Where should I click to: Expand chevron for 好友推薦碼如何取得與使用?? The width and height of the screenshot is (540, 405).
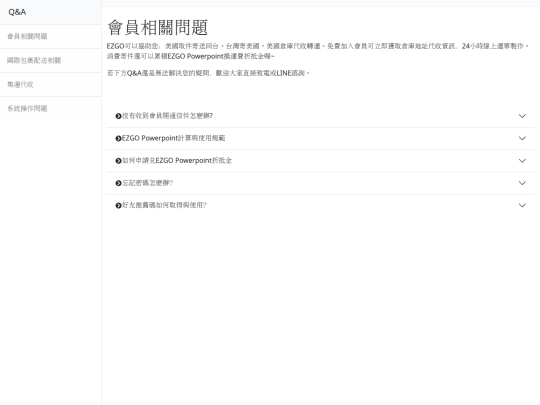click(522, 206)
